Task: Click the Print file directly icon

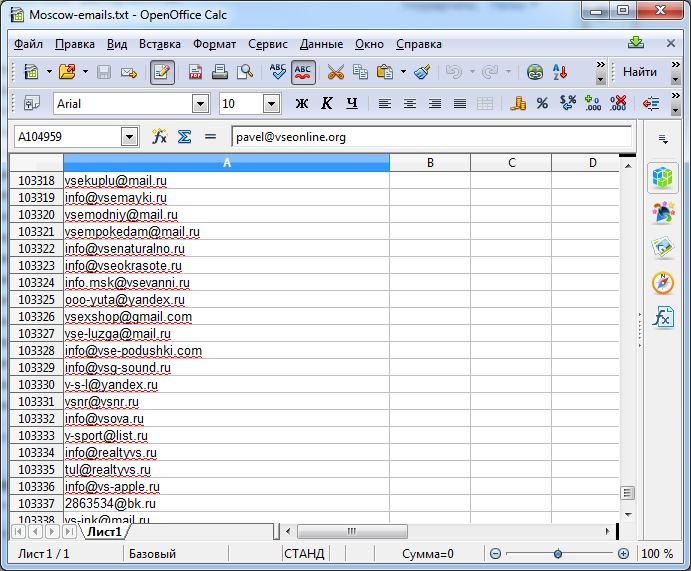Action: 219,72
